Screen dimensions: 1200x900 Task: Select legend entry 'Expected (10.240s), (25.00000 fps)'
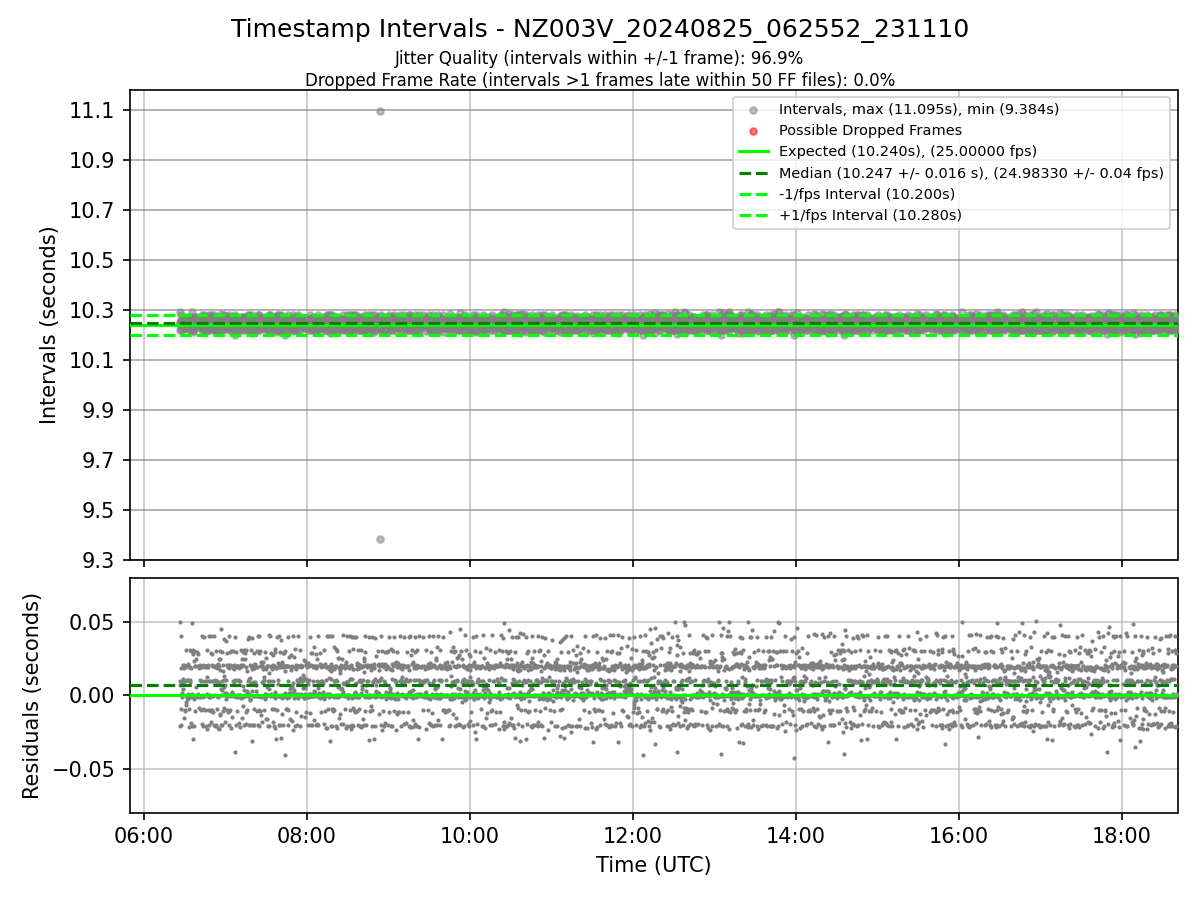(908, 151)
